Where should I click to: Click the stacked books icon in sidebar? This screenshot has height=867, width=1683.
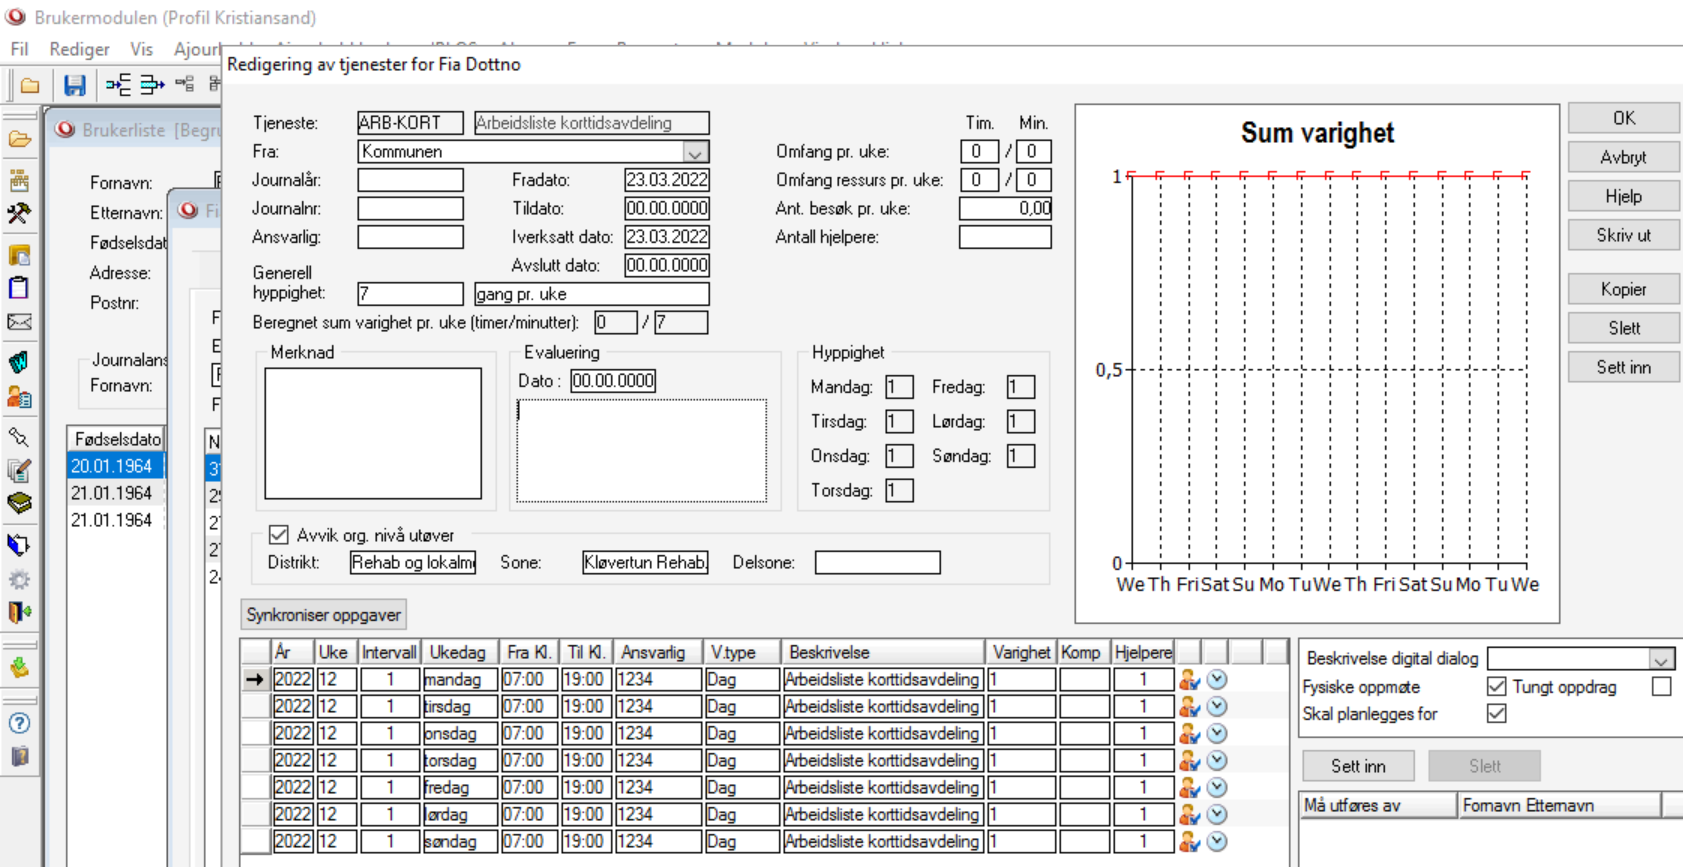click(19, 503)
